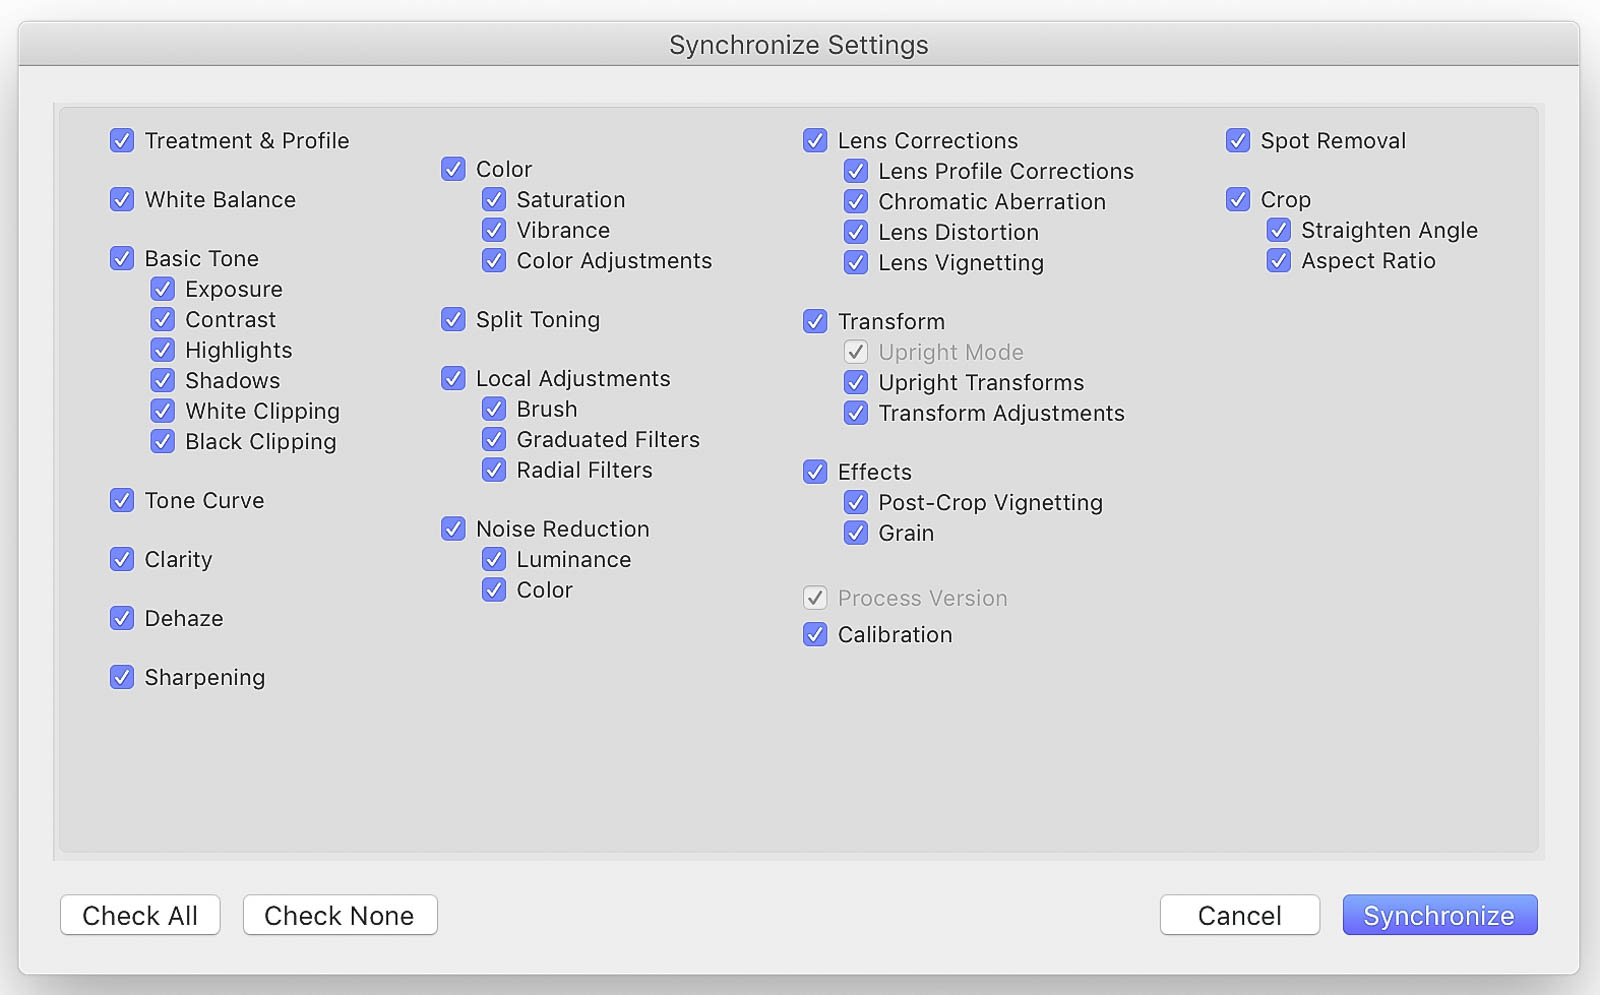Screen dimensions: 1600x995
Task: Toggle the Upright Transforms checkbox
Action: 856,383
